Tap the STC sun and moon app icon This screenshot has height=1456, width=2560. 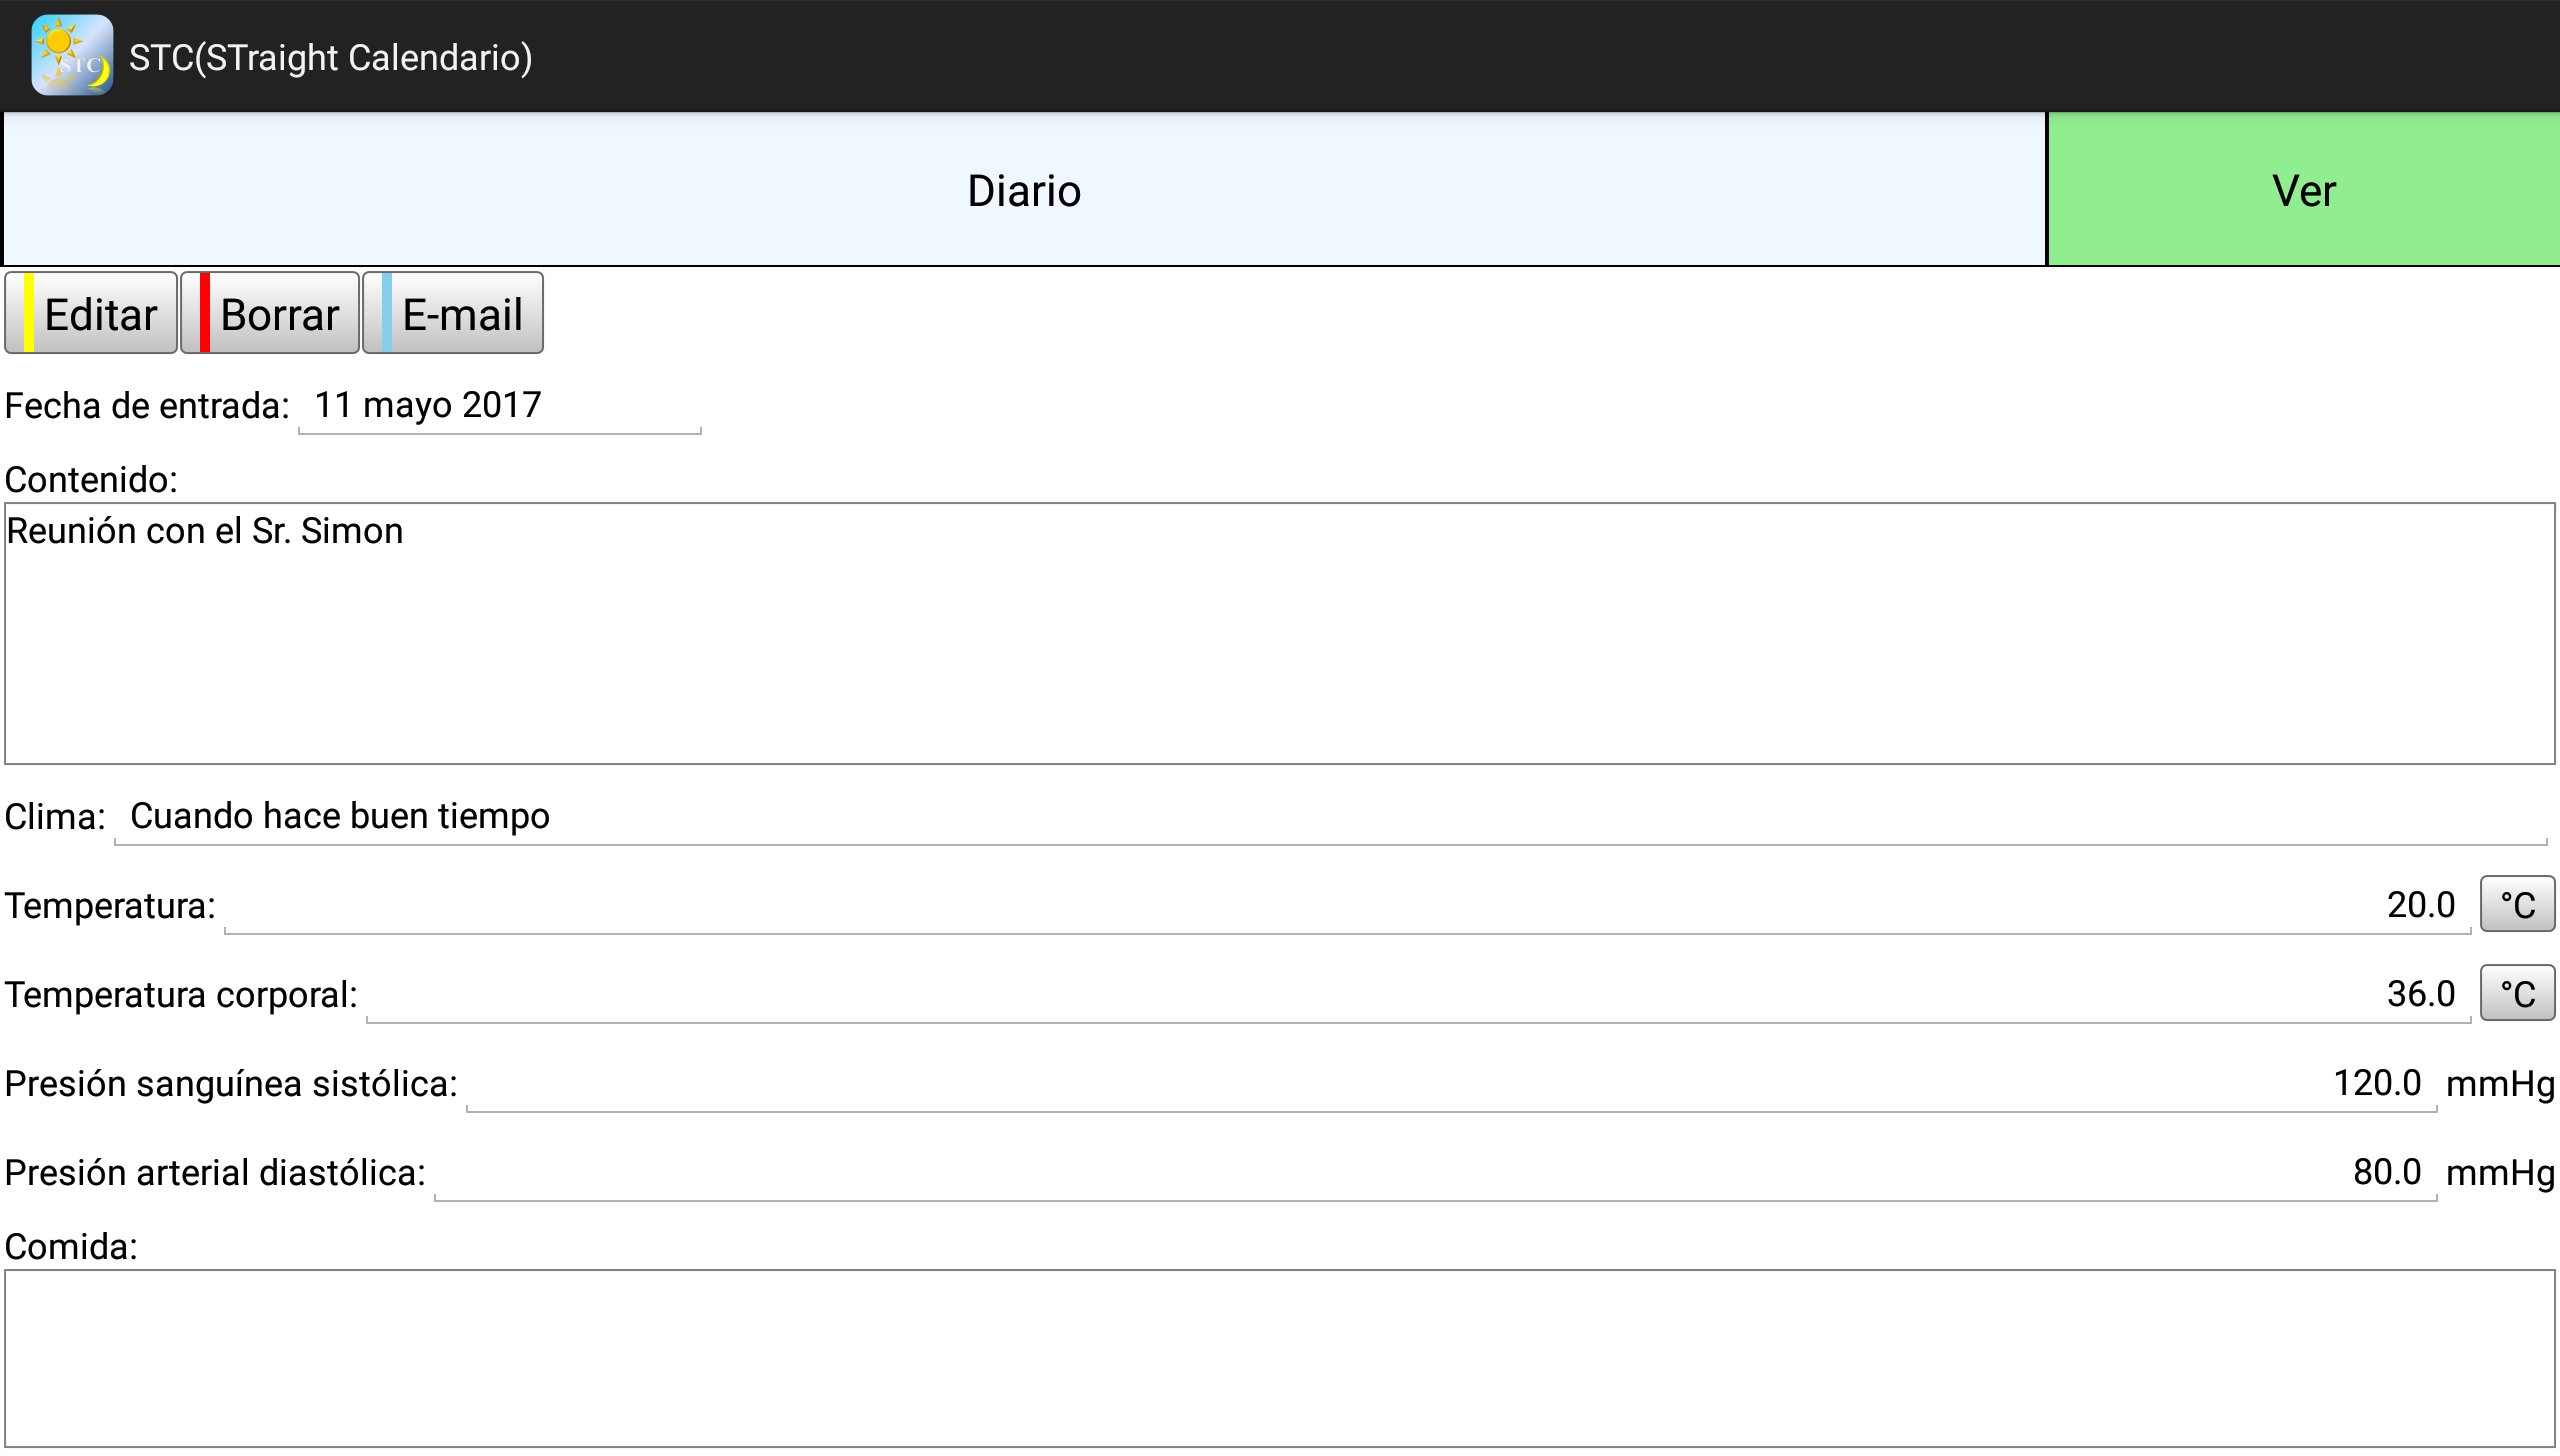72,56
